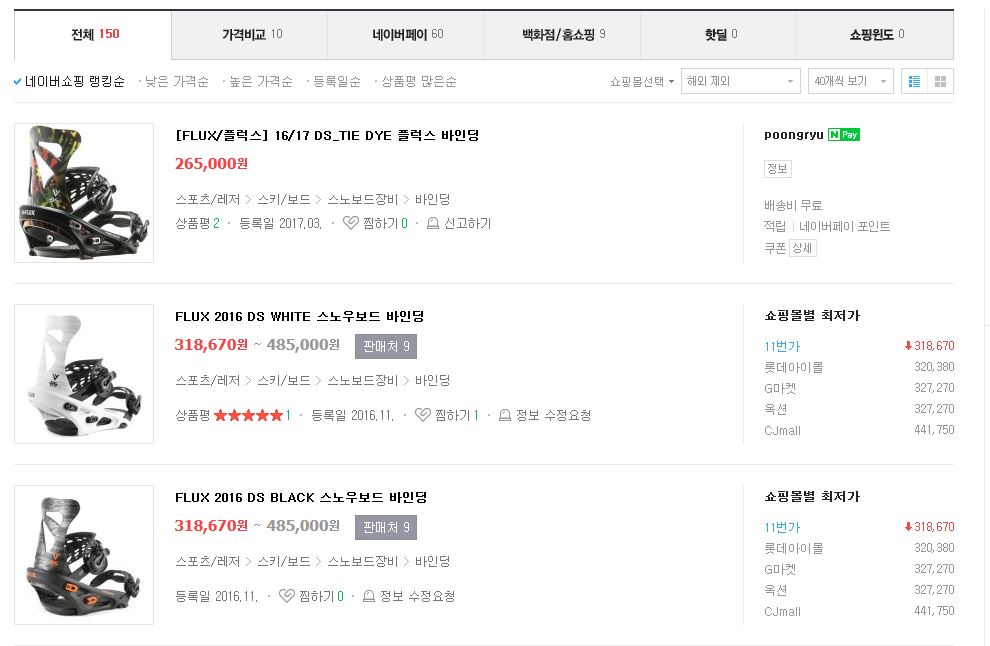
Task: Click 스키/보드 category in DS_TIE DYE listing
Action: pyautogui.click(x=283, y=200)
